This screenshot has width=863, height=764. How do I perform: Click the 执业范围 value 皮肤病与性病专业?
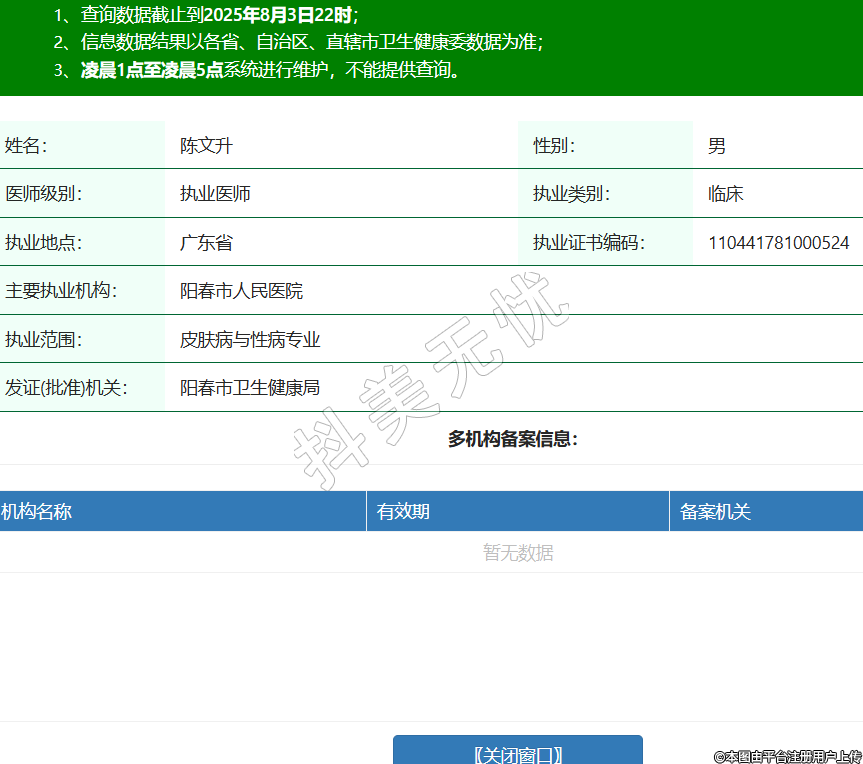pos(250,340)
